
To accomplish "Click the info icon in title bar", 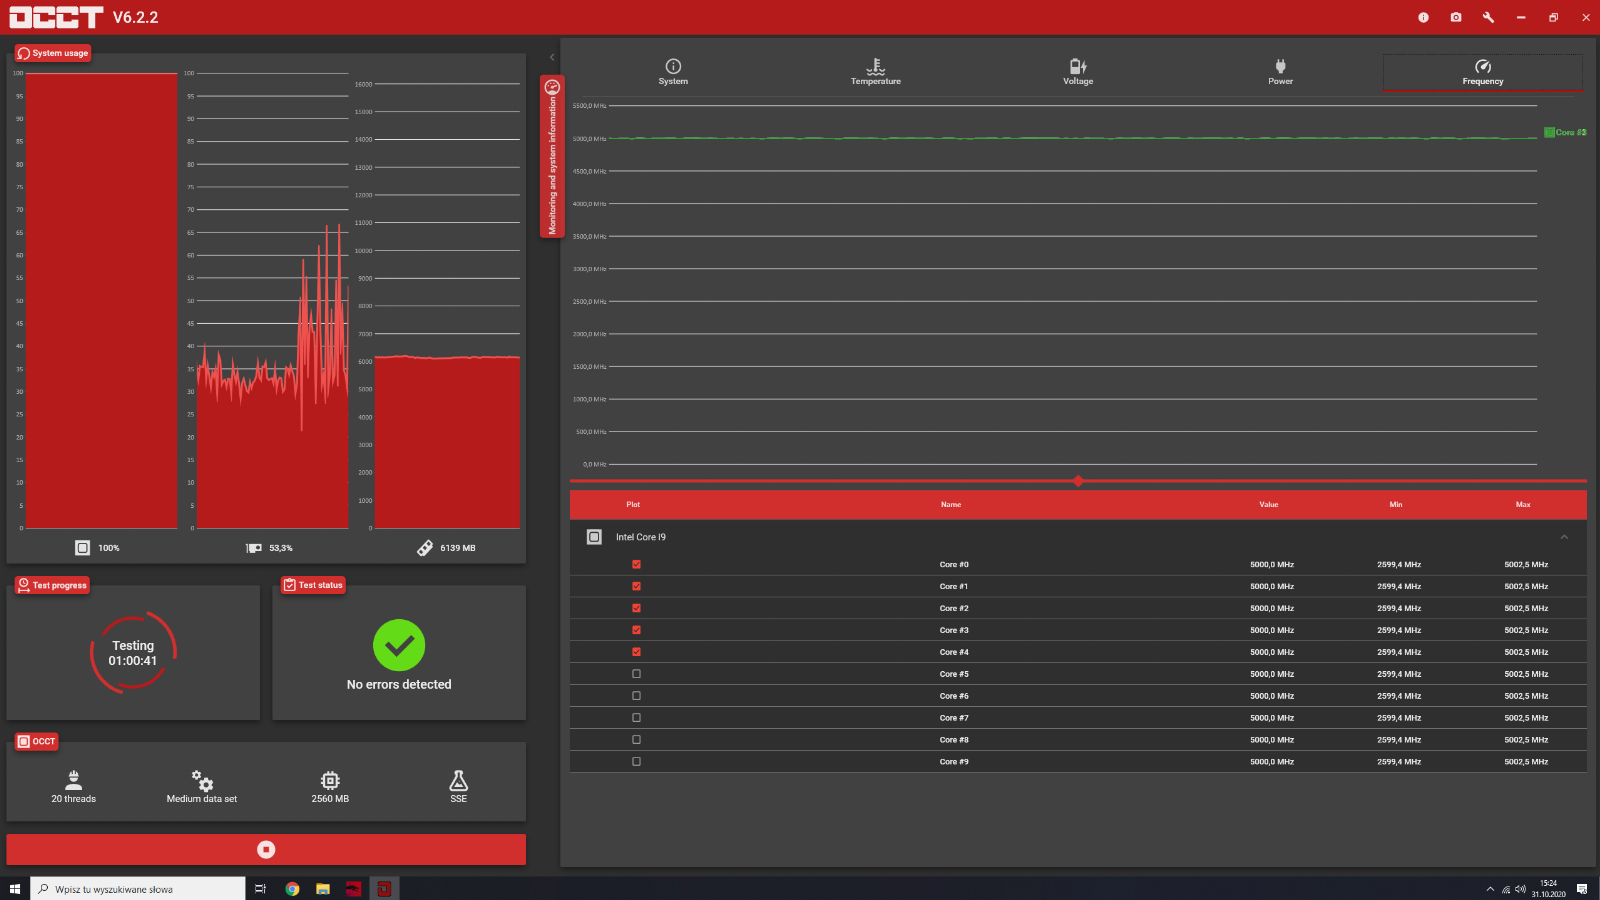I will point(1423,17).
